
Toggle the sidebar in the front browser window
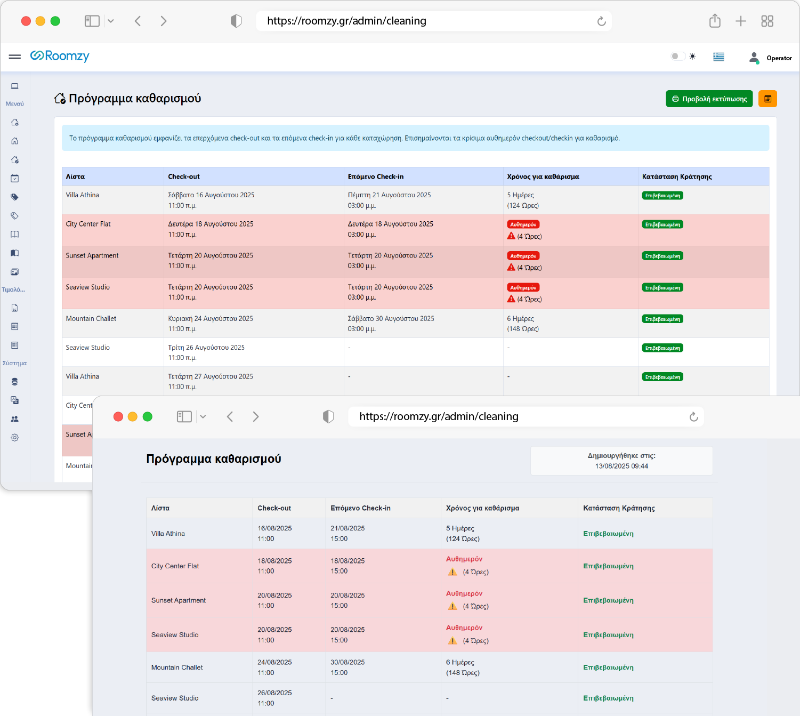184,416
